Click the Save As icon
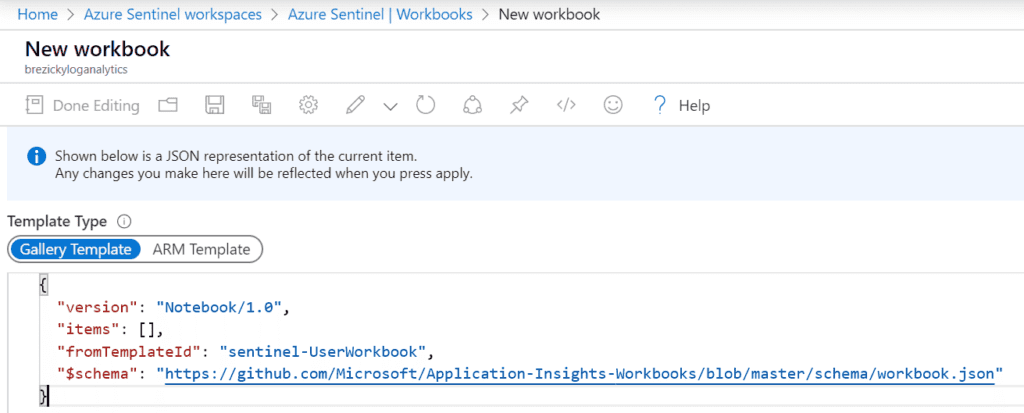The image size is (1024, 413). (x=262, y=105)
